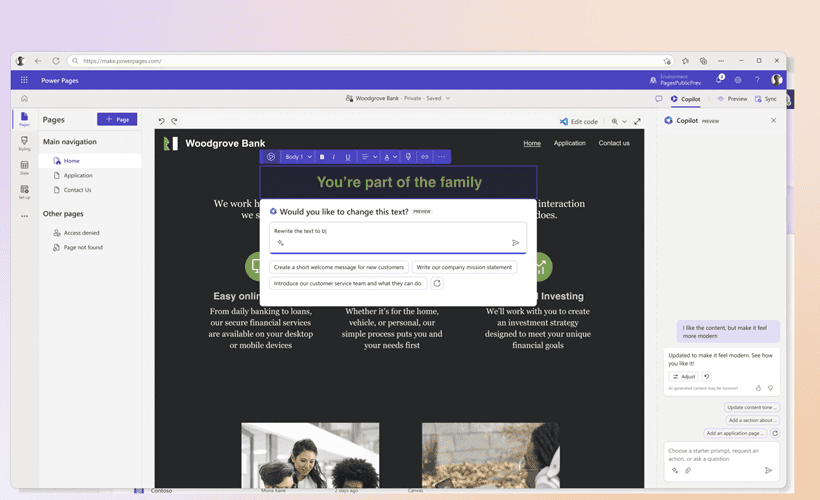Click the undo arrow above the canvas
Image resolution: width=820 pixels, height=500 pixels.
tap(162, 121)
